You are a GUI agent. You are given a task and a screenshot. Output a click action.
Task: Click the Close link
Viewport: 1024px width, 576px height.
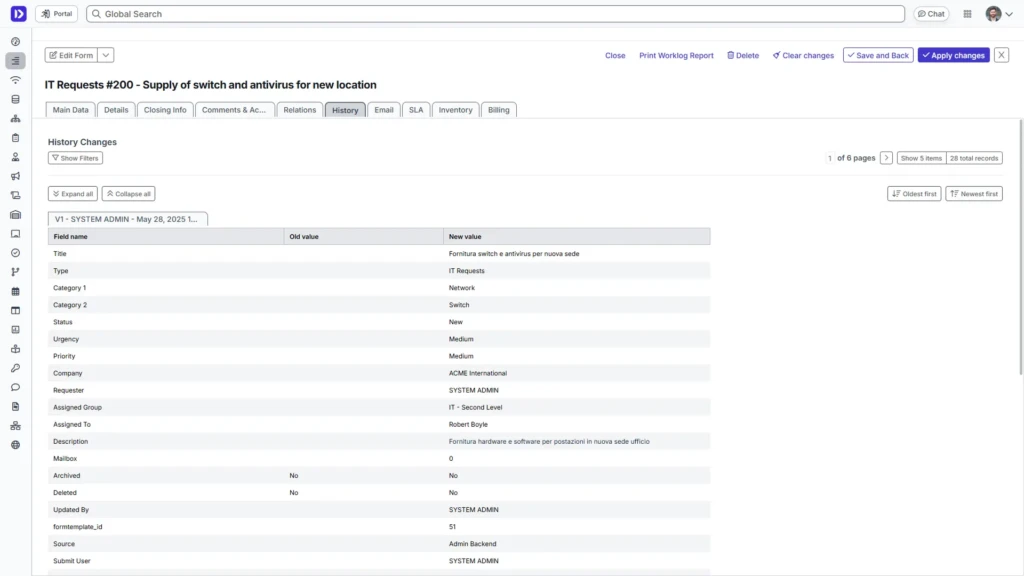615,56
